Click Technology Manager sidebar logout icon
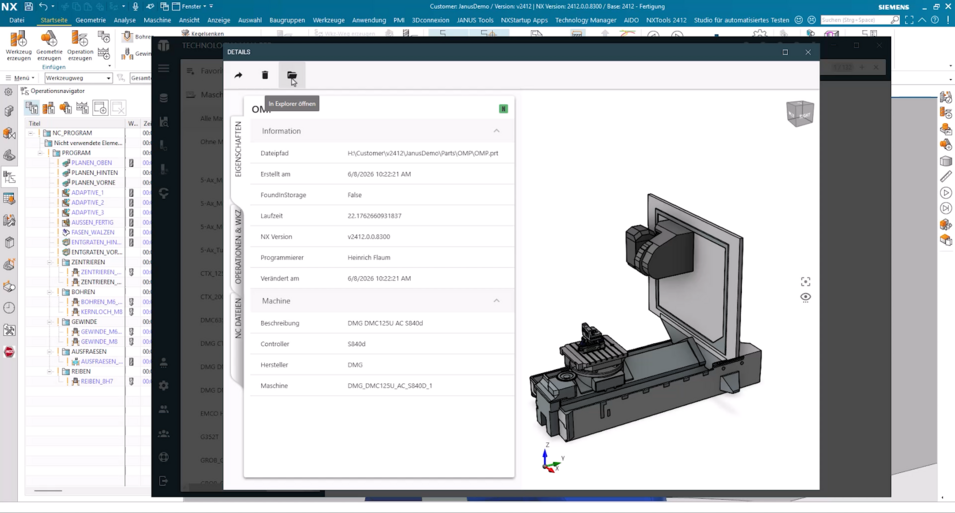The width and height of the screenshot is (955, 513). (x=163, y=481)
